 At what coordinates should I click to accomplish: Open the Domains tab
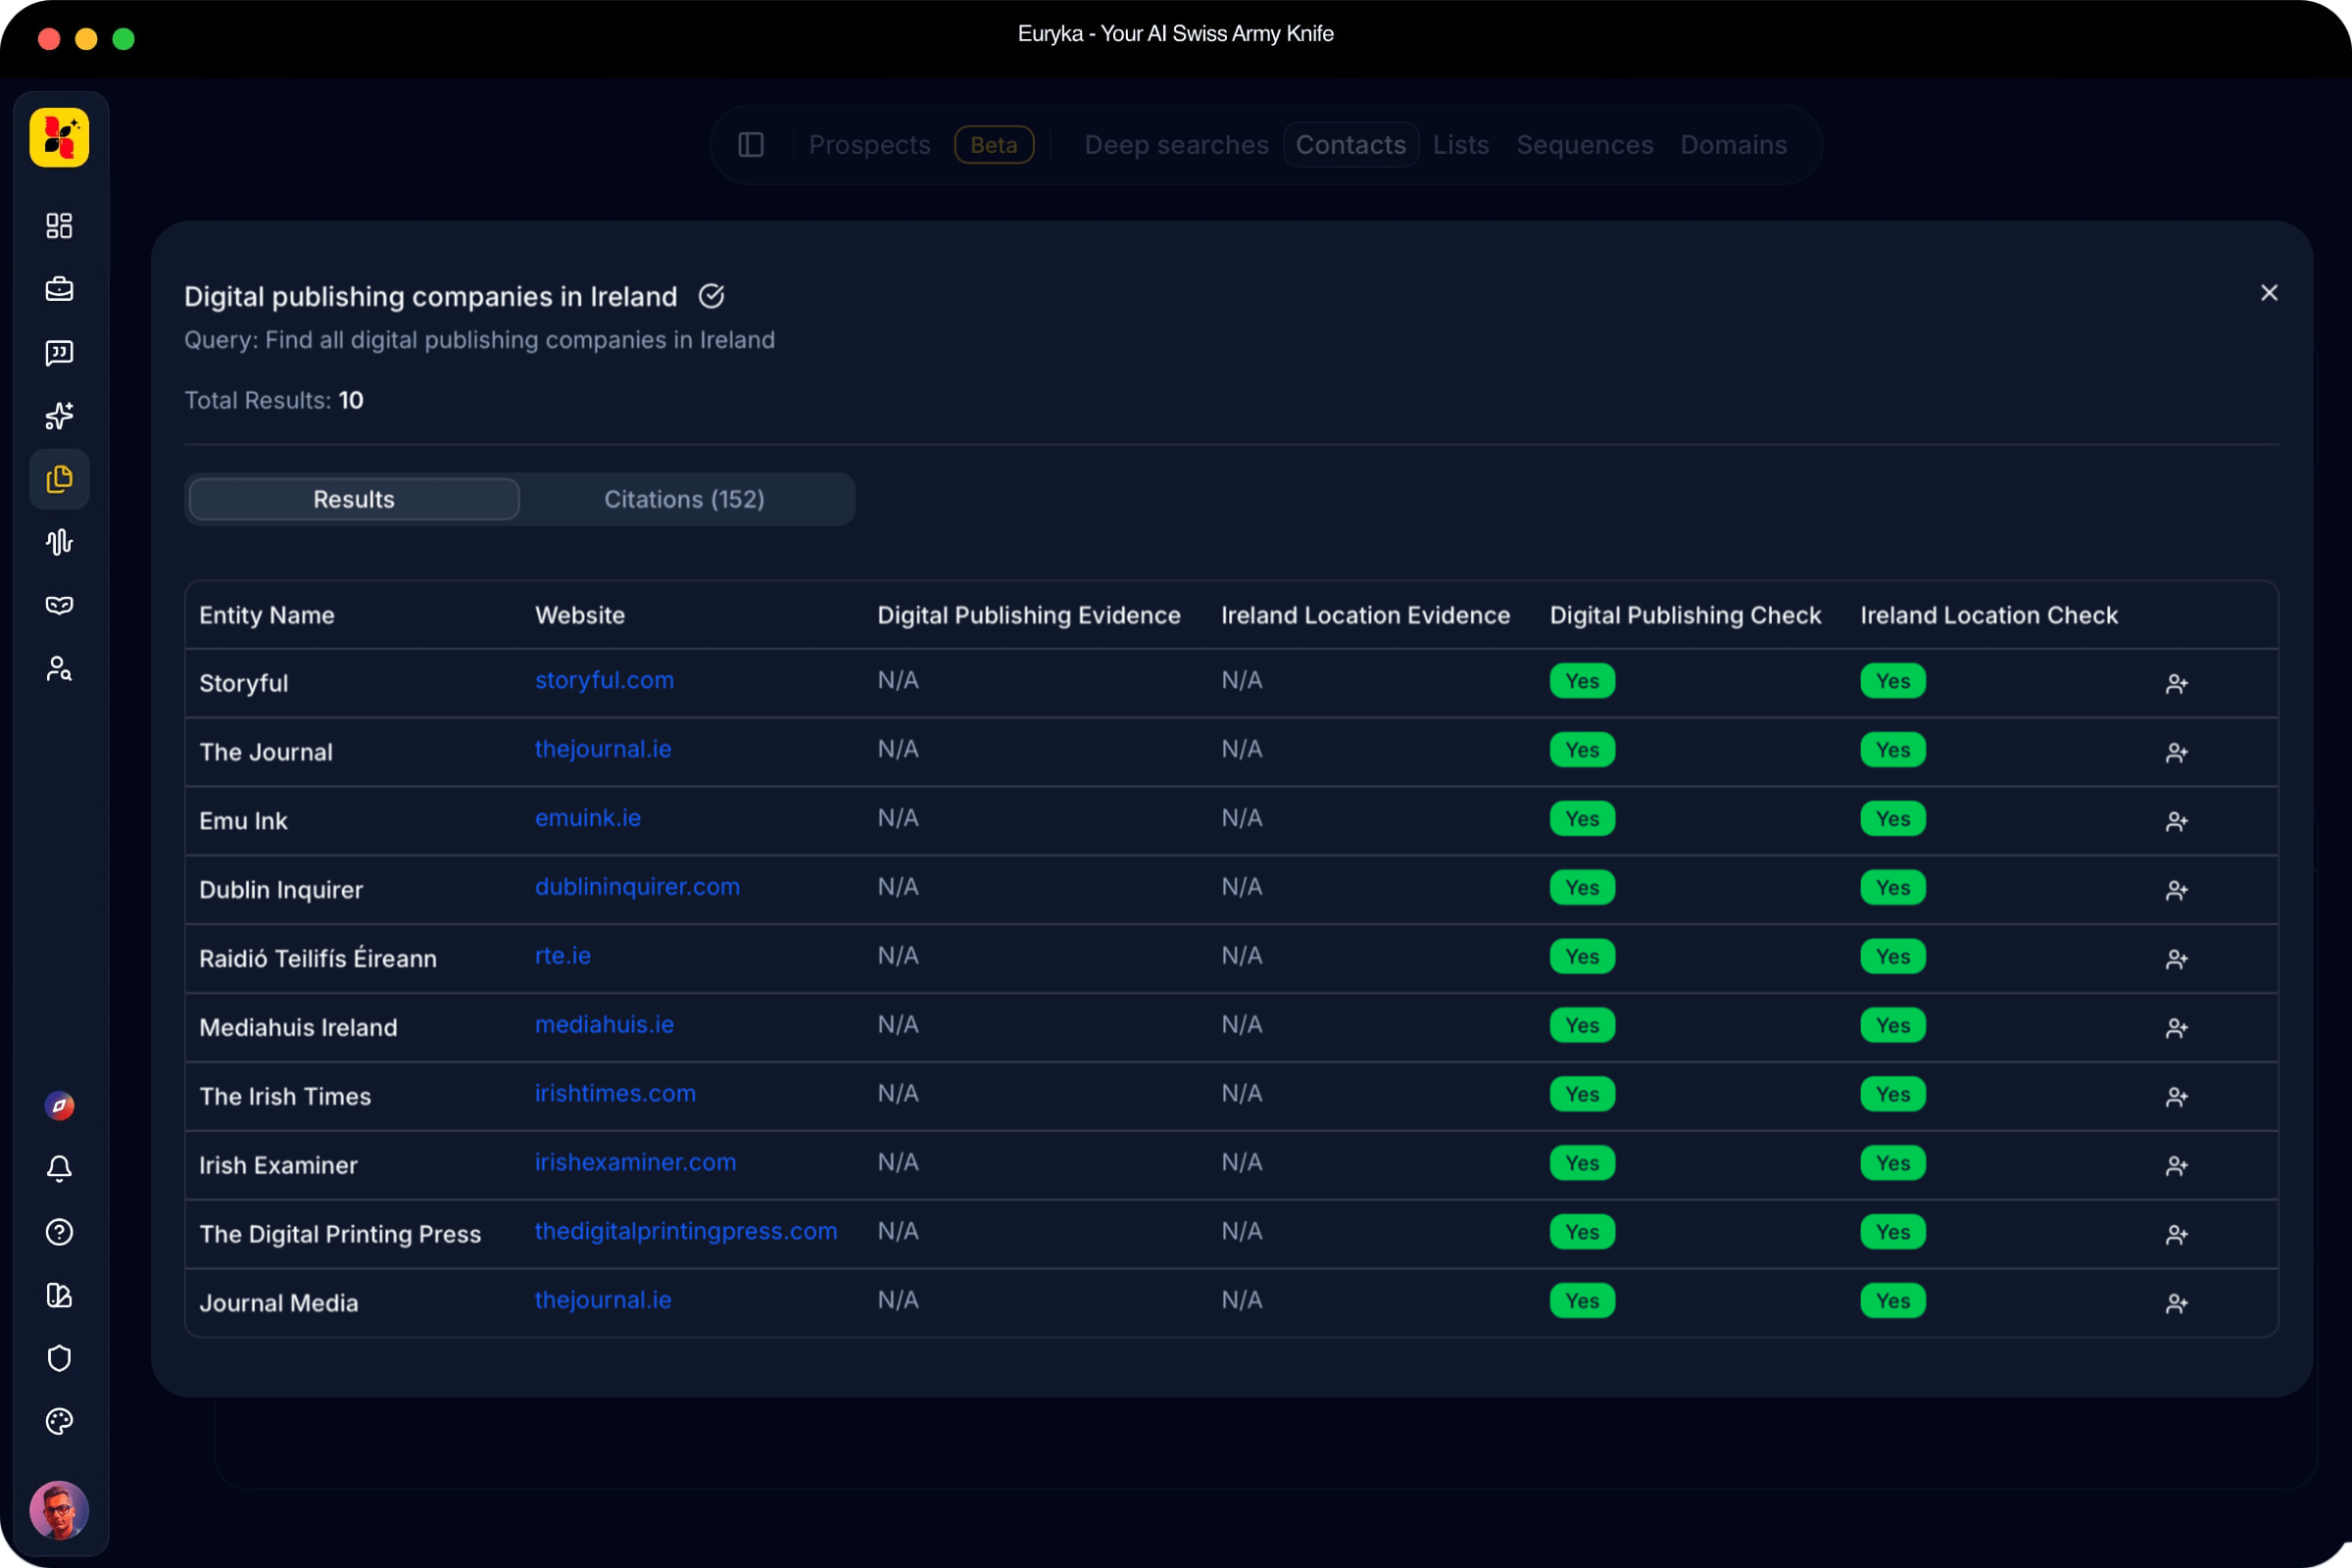click(1733, 145)
